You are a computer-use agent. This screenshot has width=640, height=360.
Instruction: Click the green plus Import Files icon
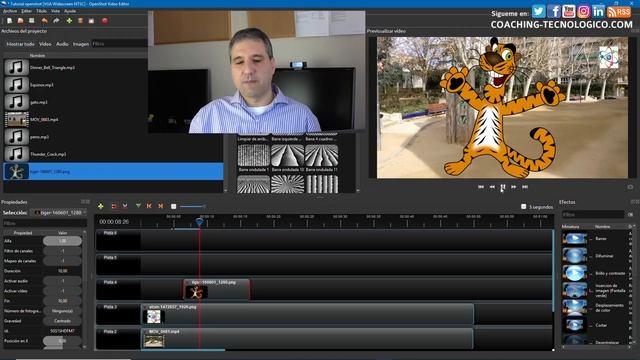[x=69, y=21]
